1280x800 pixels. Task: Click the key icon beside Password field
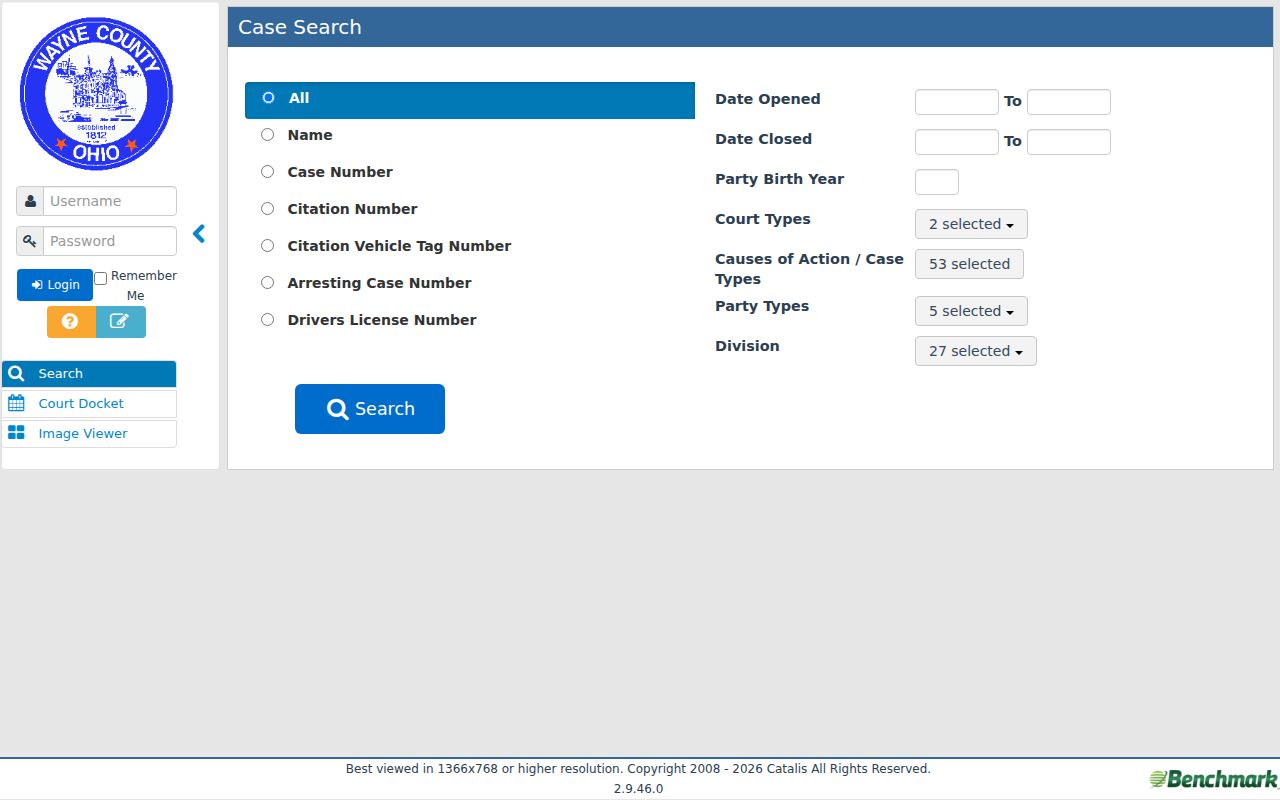click(x=30, y=241)
